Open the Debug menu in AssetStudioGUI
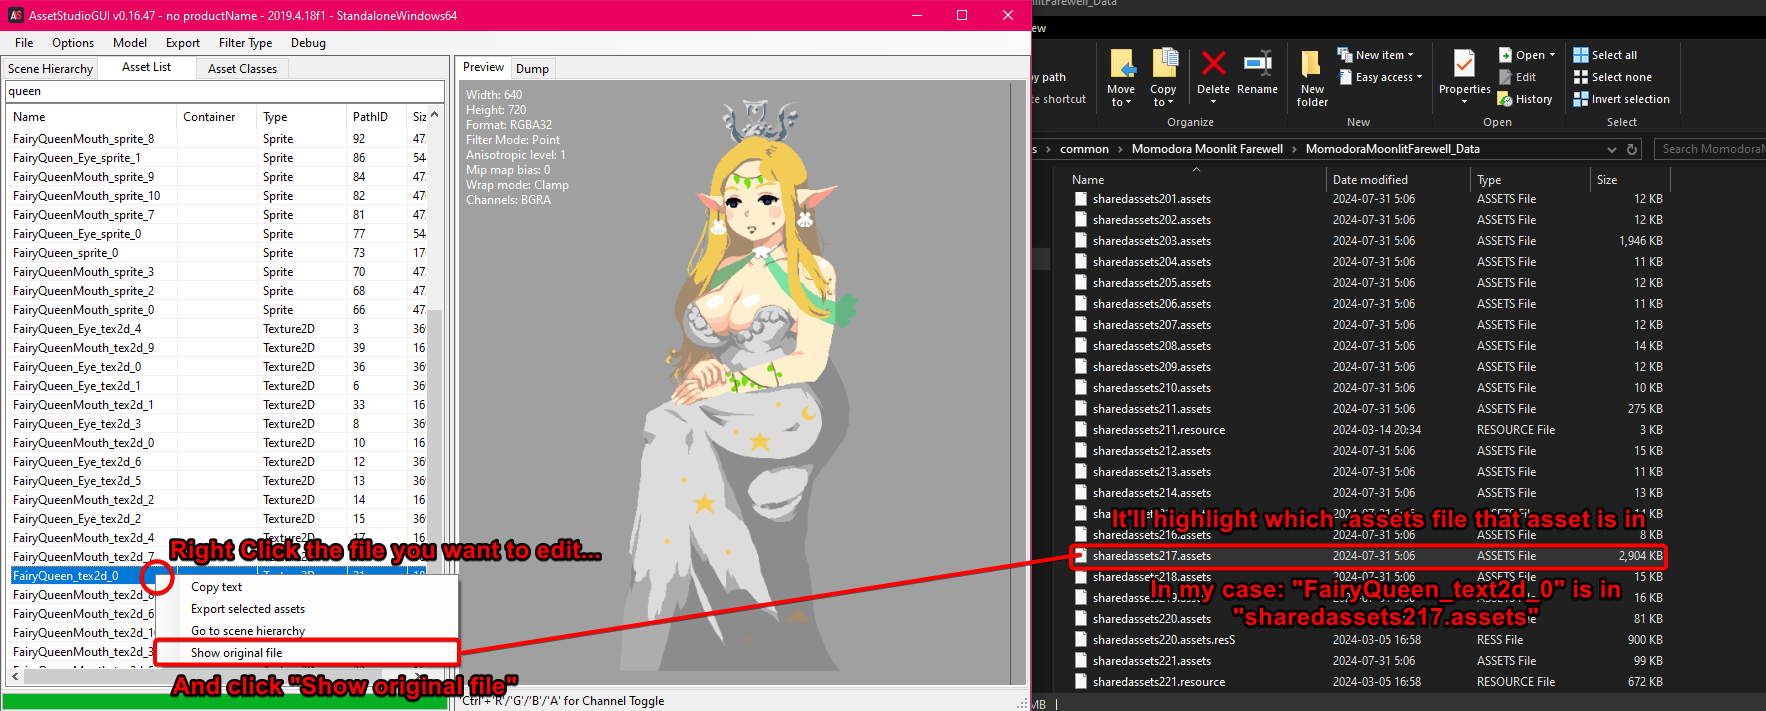This screenshot has width=1766, height=711. coord(308,43)
